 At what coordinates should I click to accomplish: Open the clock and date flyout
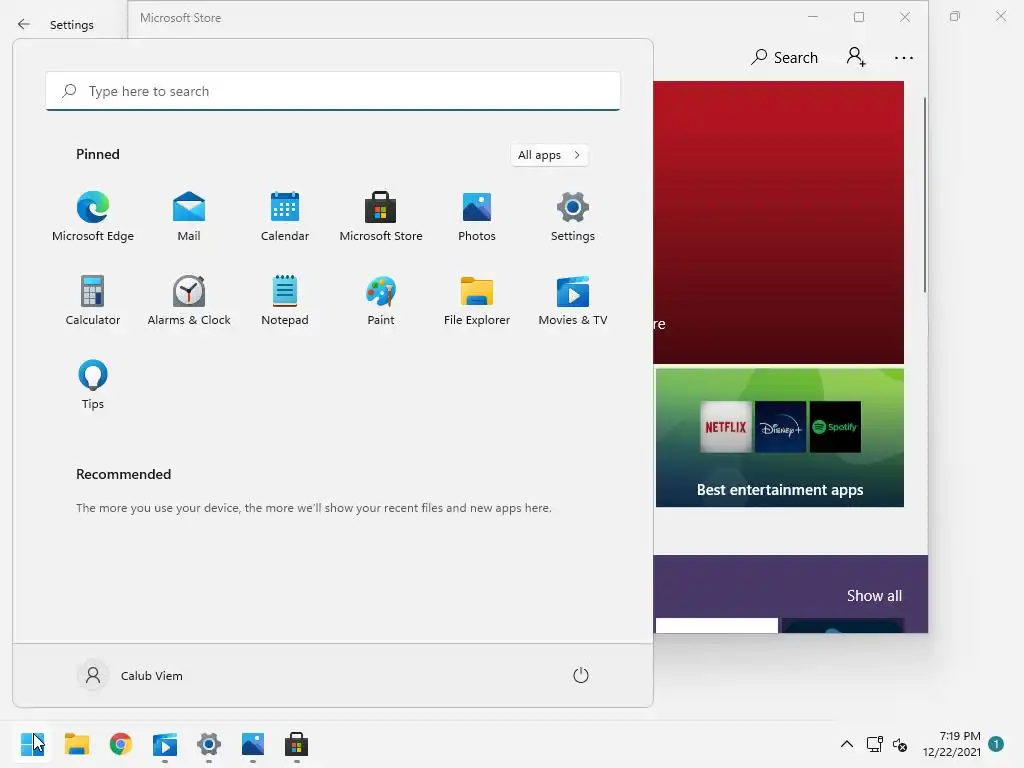(952, 744)
